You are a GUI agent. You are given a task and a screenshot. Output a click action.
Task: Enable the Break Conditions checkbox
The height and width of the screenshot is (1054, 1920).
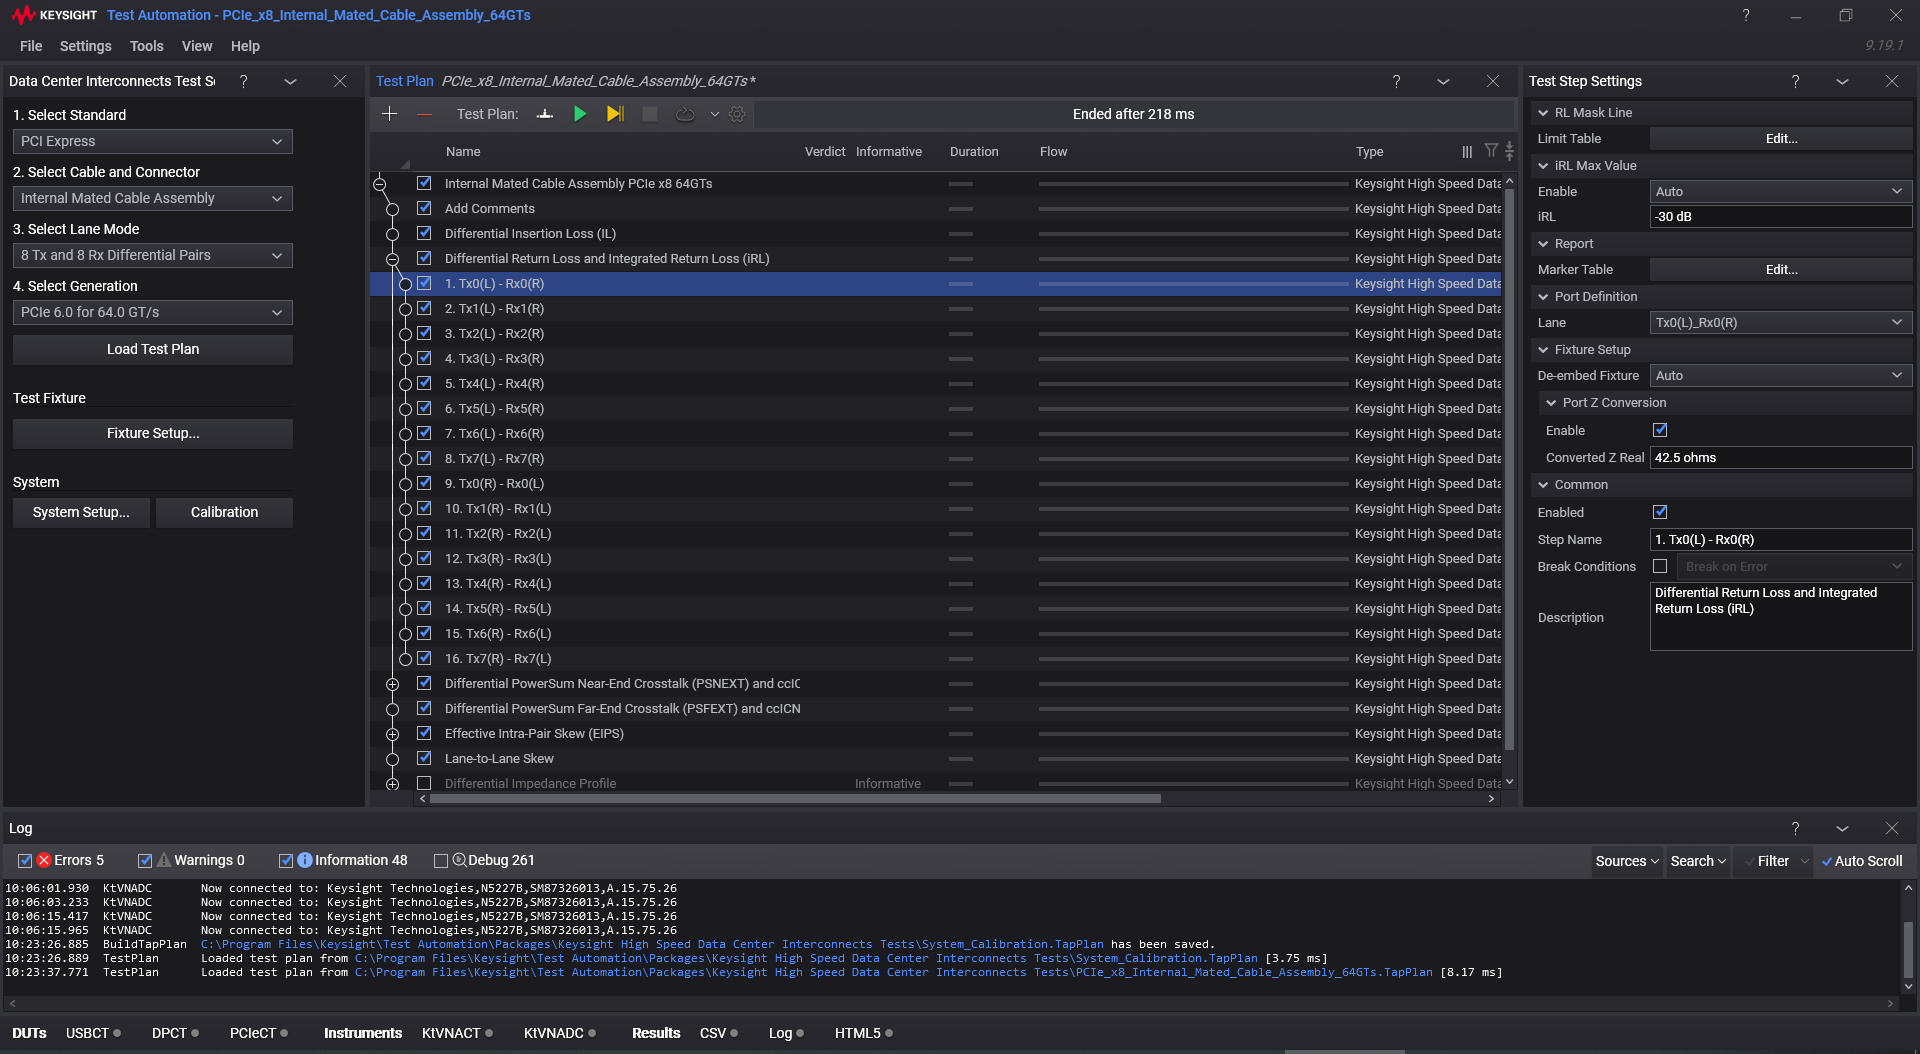(1660, 565)
